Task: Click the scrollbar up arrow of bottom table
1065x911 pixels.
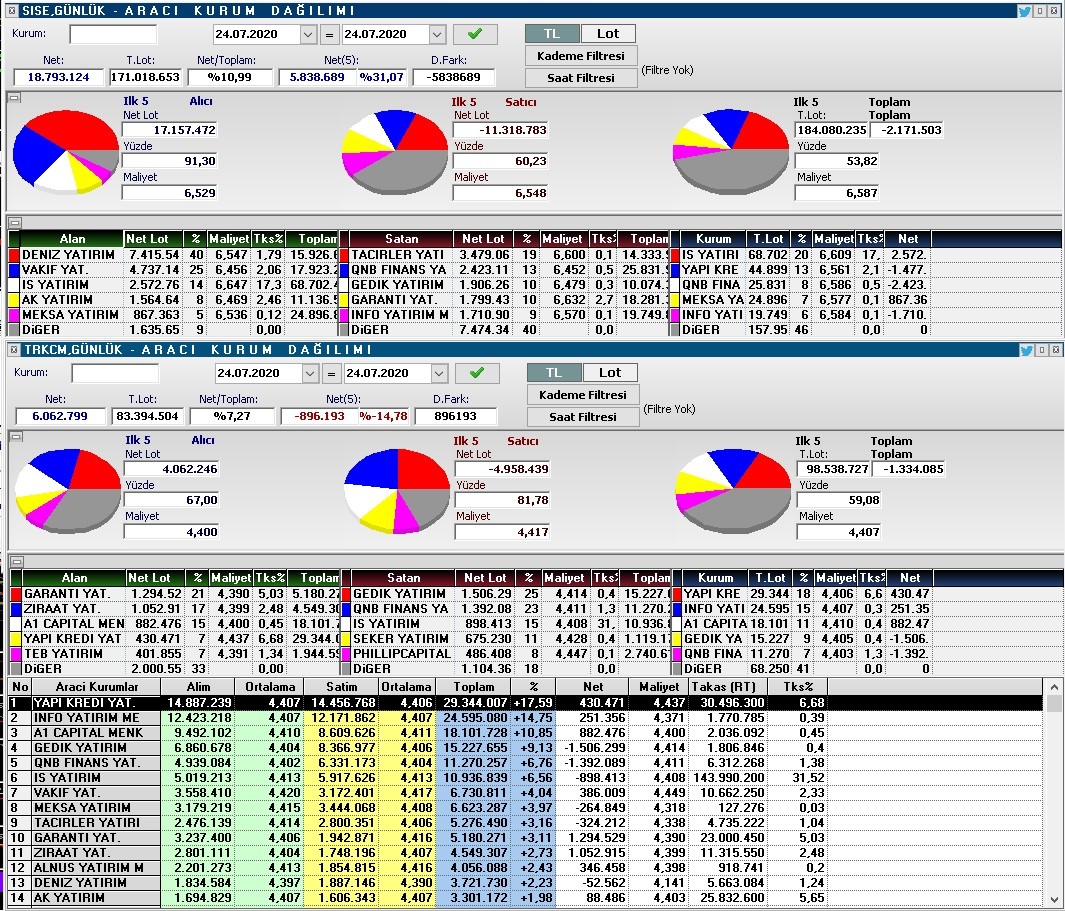Action: click(x=1053, y=687)
